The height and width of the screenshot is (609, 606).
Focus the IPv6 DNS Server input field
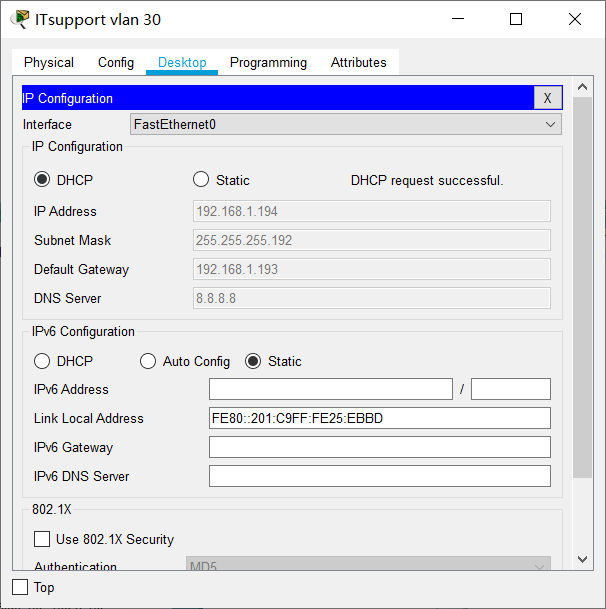pyautogui.click(x=380, y=476)
